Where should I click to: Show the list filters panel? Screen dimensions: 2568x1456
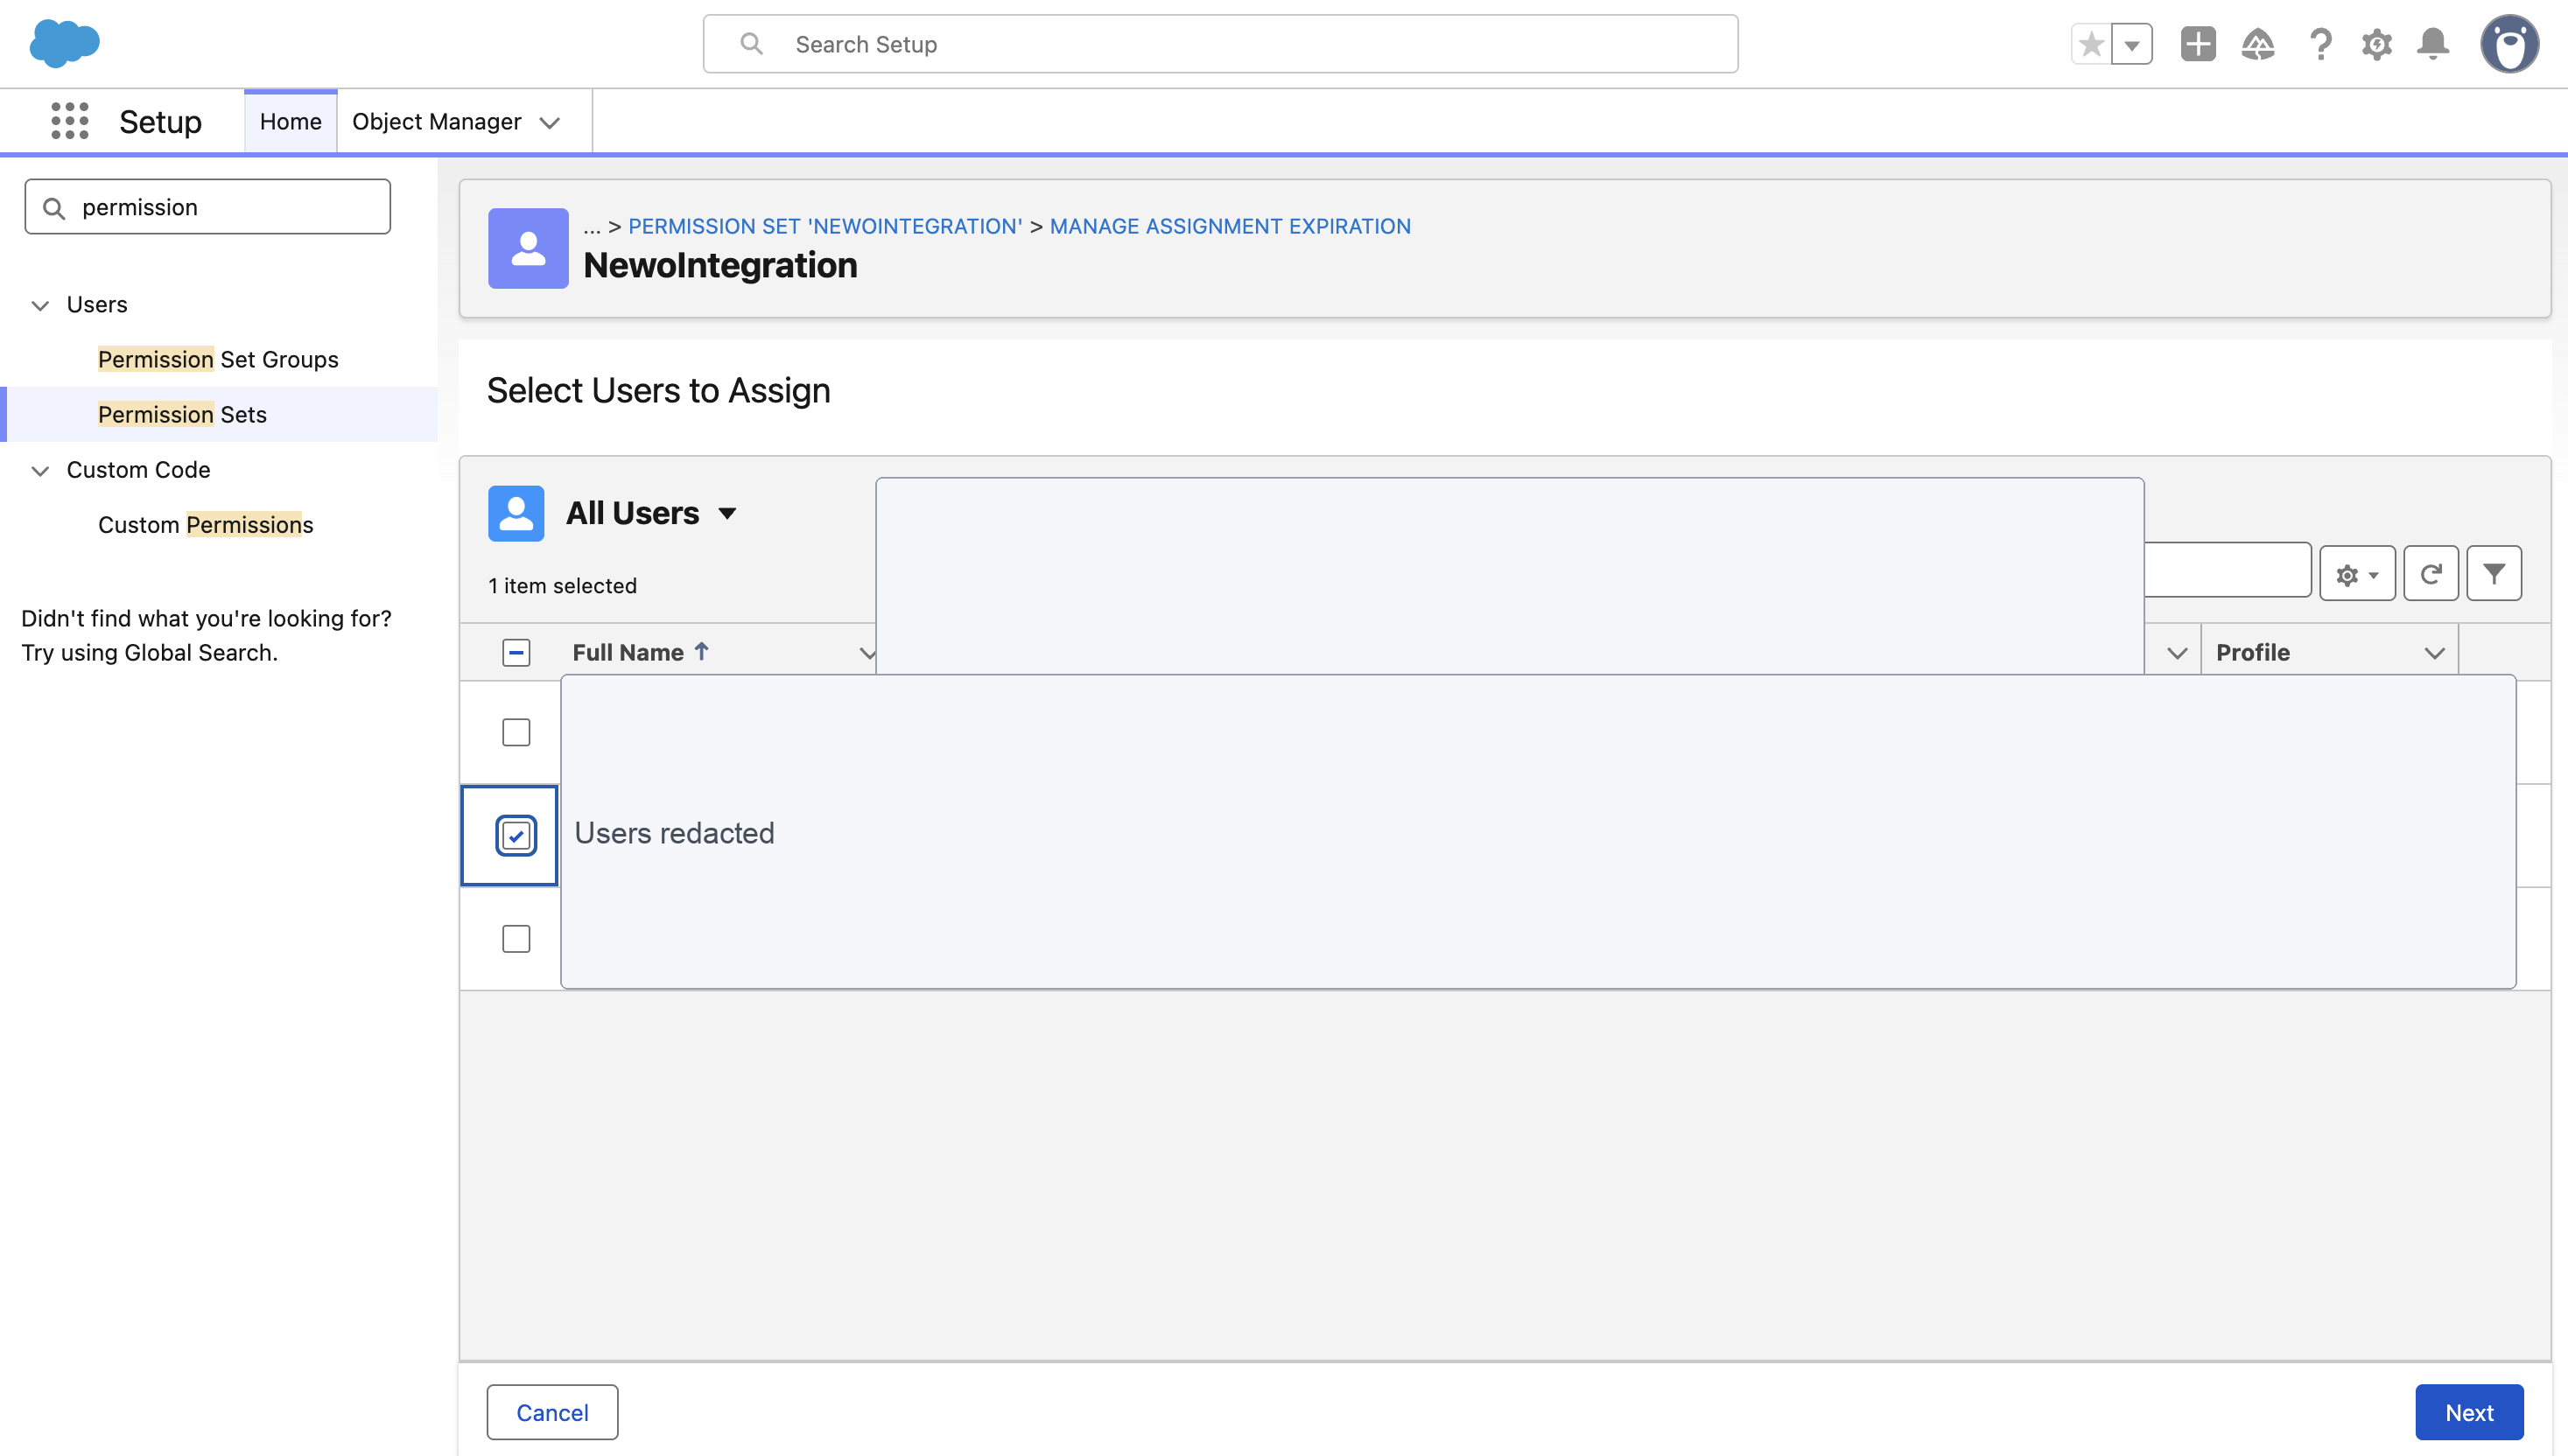click(x=2494, y=574)
